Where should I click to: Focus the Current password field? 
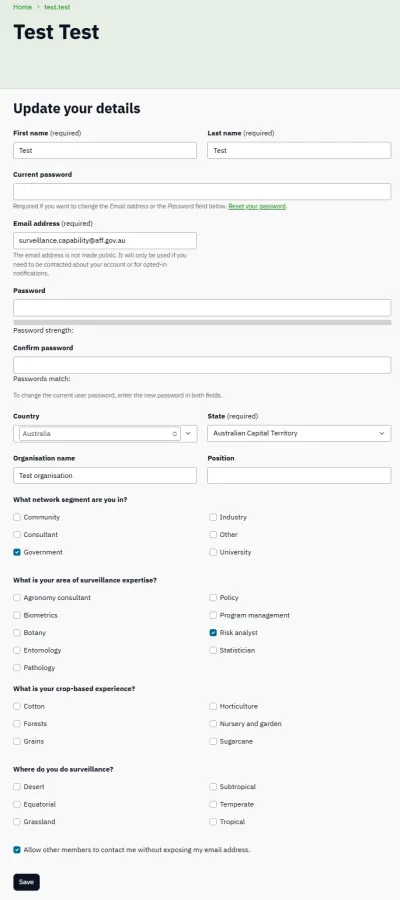[202, 192]
